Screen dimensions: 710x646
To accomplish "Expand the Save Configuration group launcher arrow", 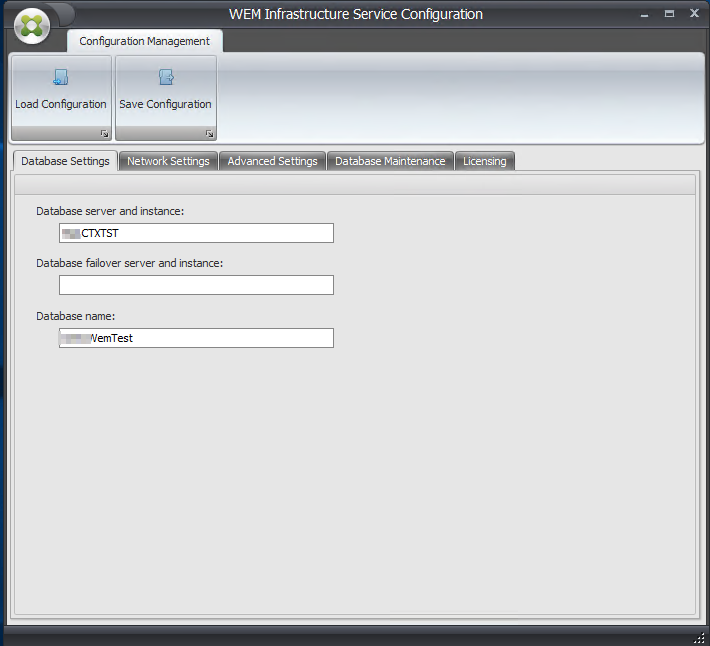I will (209, 134).
